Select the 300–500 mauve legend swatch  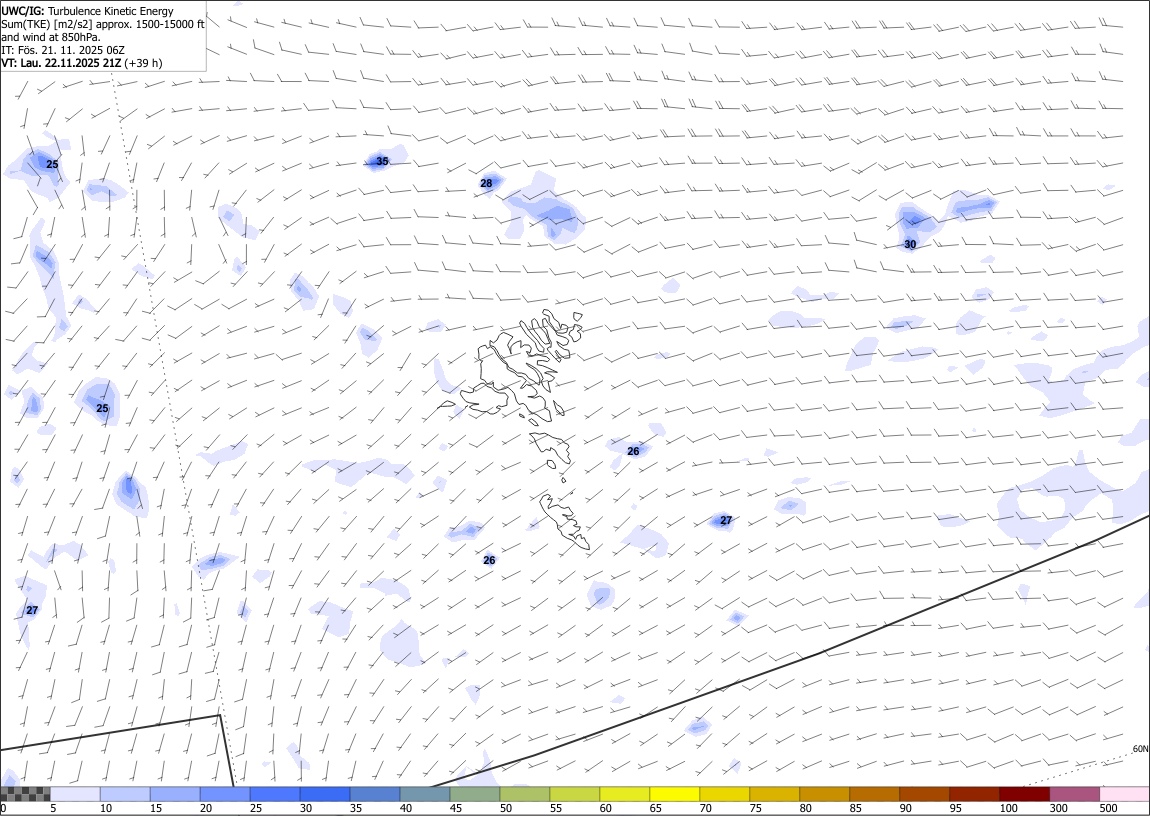click(x=1074, y=794)
